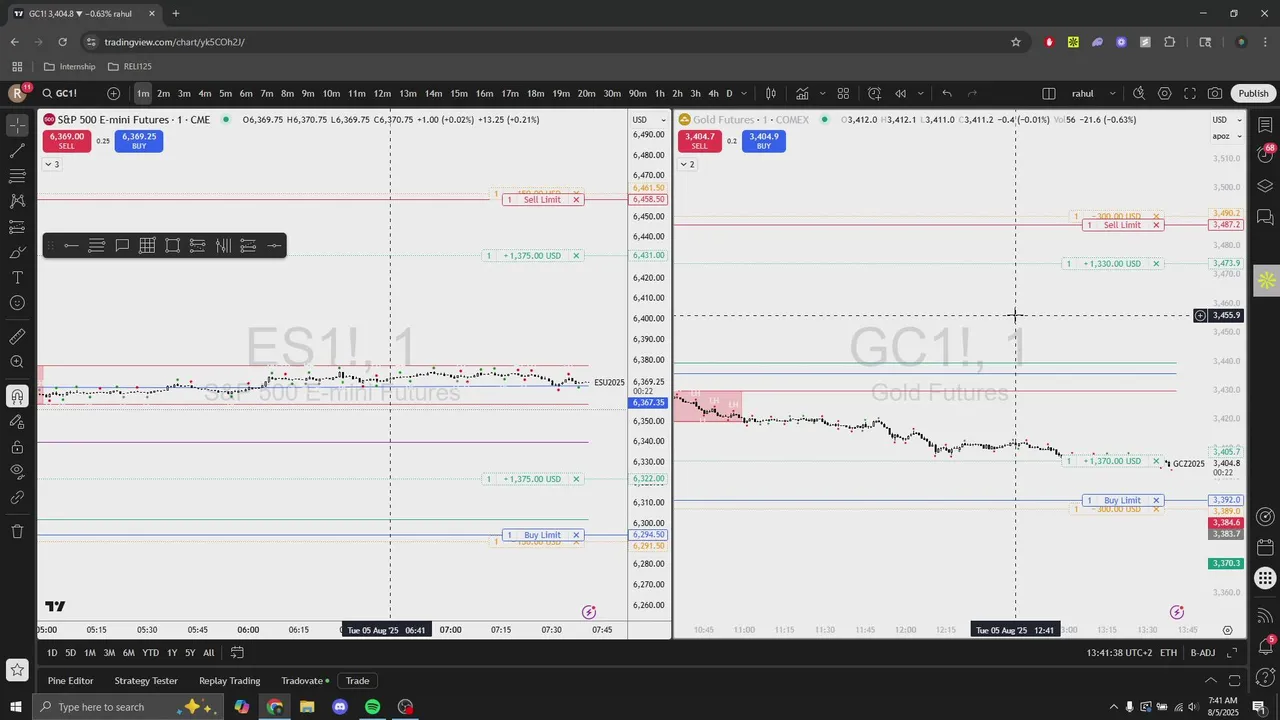Toggle lock all drawings
The width and height of the screenshot is (1280, 720).
tap(17, 446)
